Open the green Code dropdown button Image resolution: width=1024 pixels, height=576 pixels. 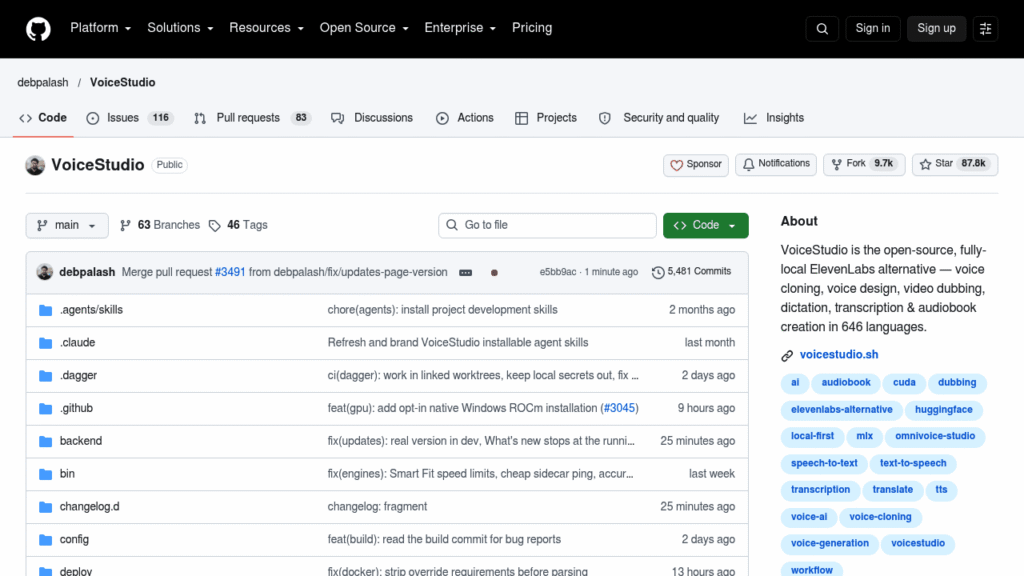(705, 225)
